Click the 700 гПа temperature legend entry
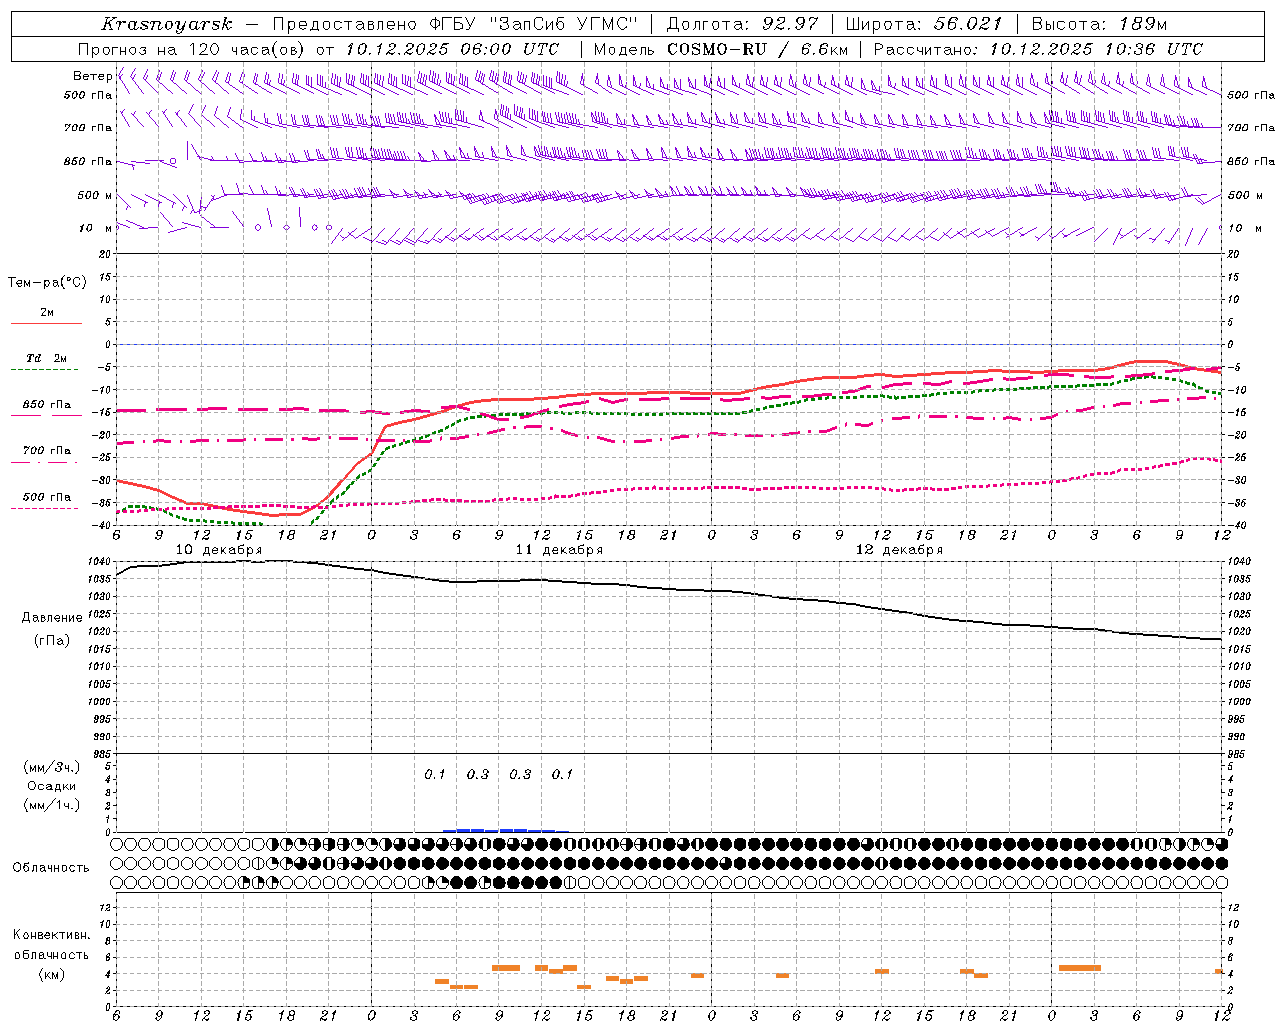Viewport: 1280px width, 1024px height. [x=47, y=450]
